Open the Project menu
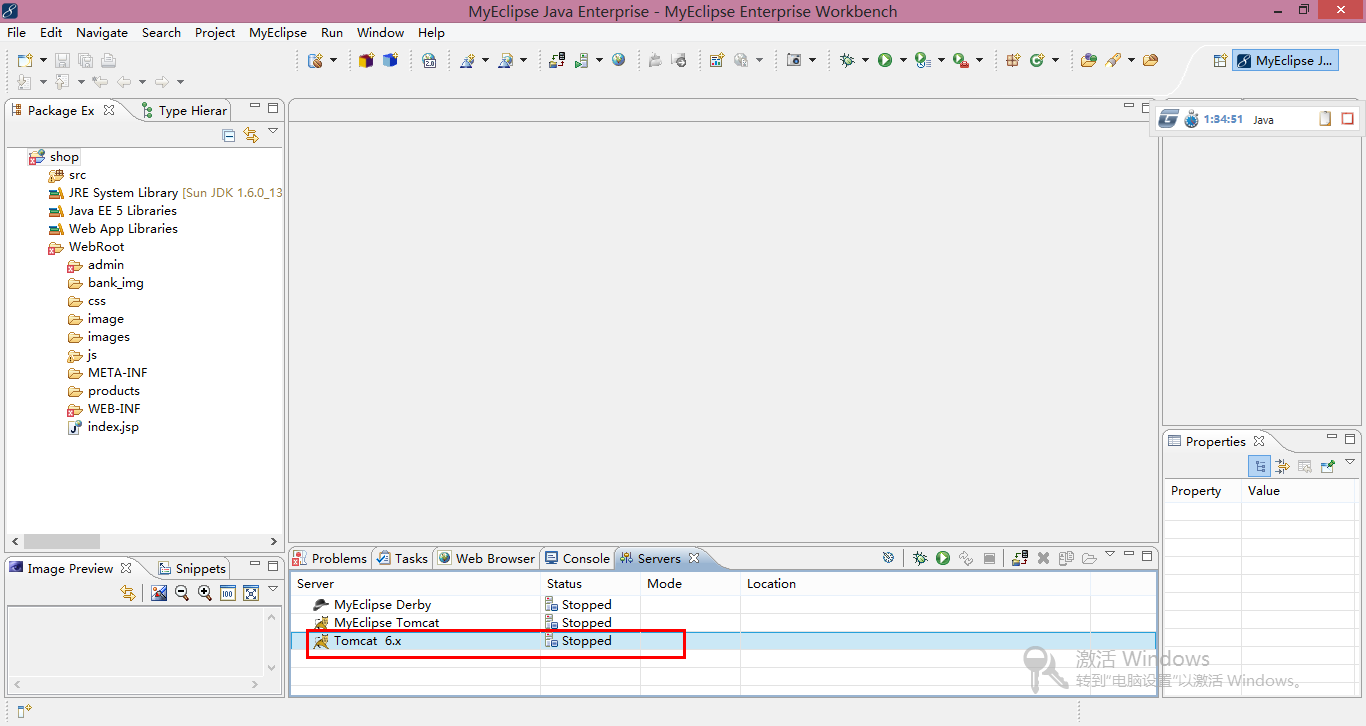The height and width of the screenshot is (726, 1366). 215,32
